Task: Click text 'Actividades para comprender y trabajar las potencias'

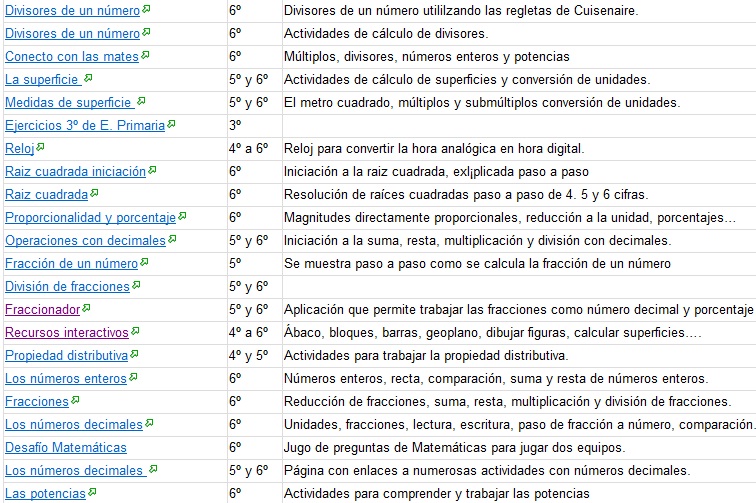Action: point(437,494)
